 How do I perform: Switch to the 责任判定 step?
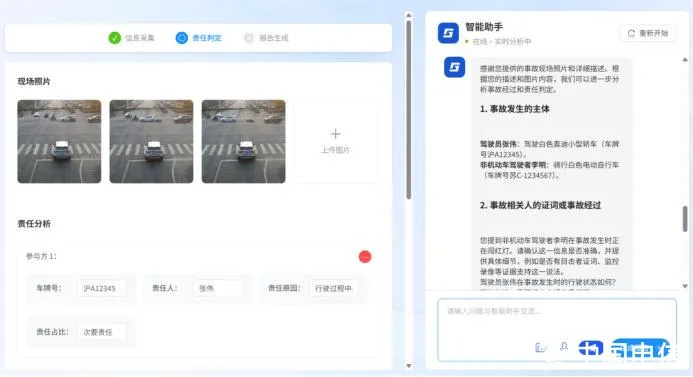tap(199, 38)
